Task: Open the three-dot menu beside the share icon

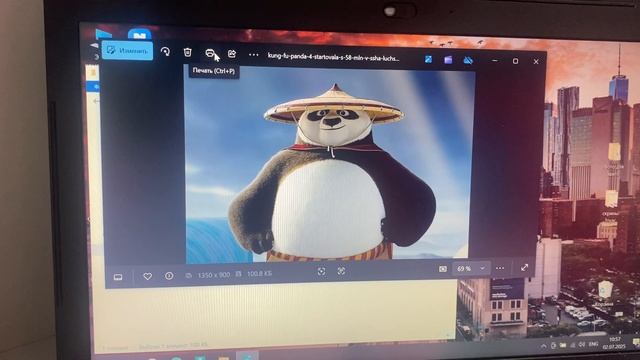Action: pos(253,55)
